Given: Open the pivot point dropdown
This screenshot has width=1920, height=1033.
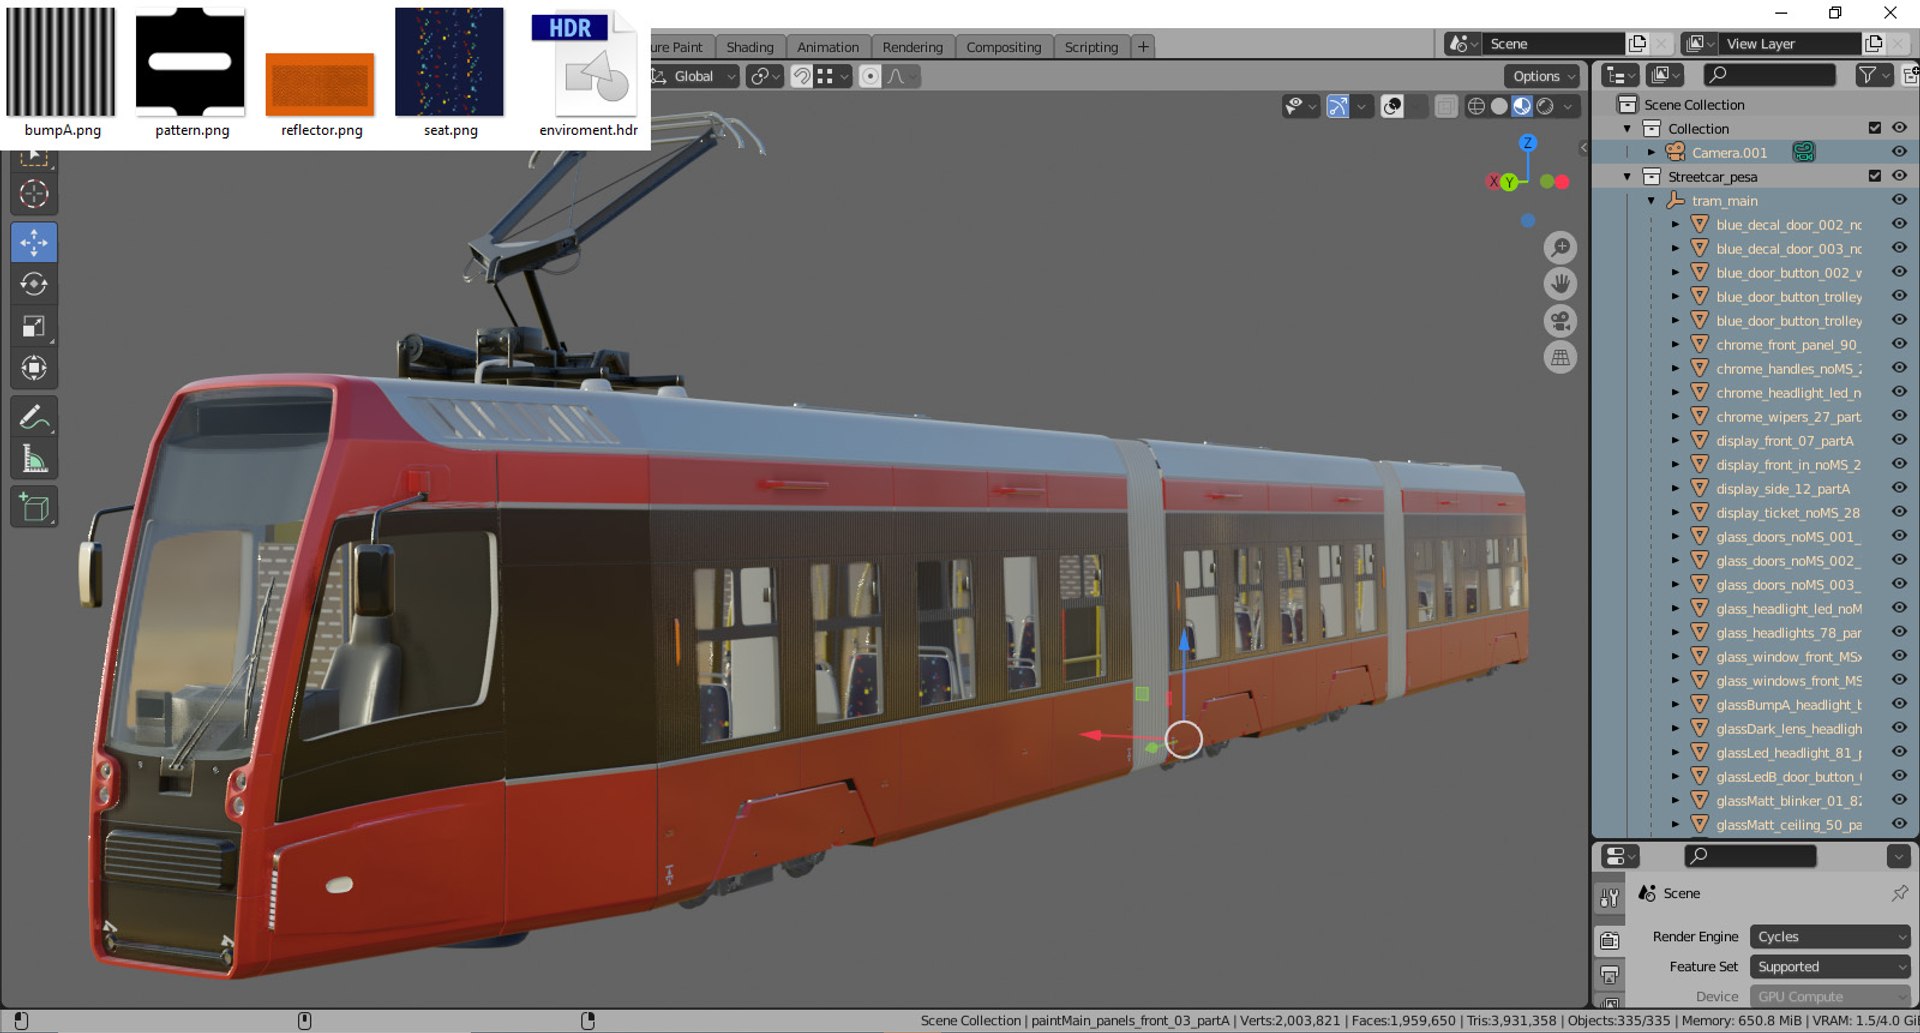Looking at the screenshot, I should 766,76.
